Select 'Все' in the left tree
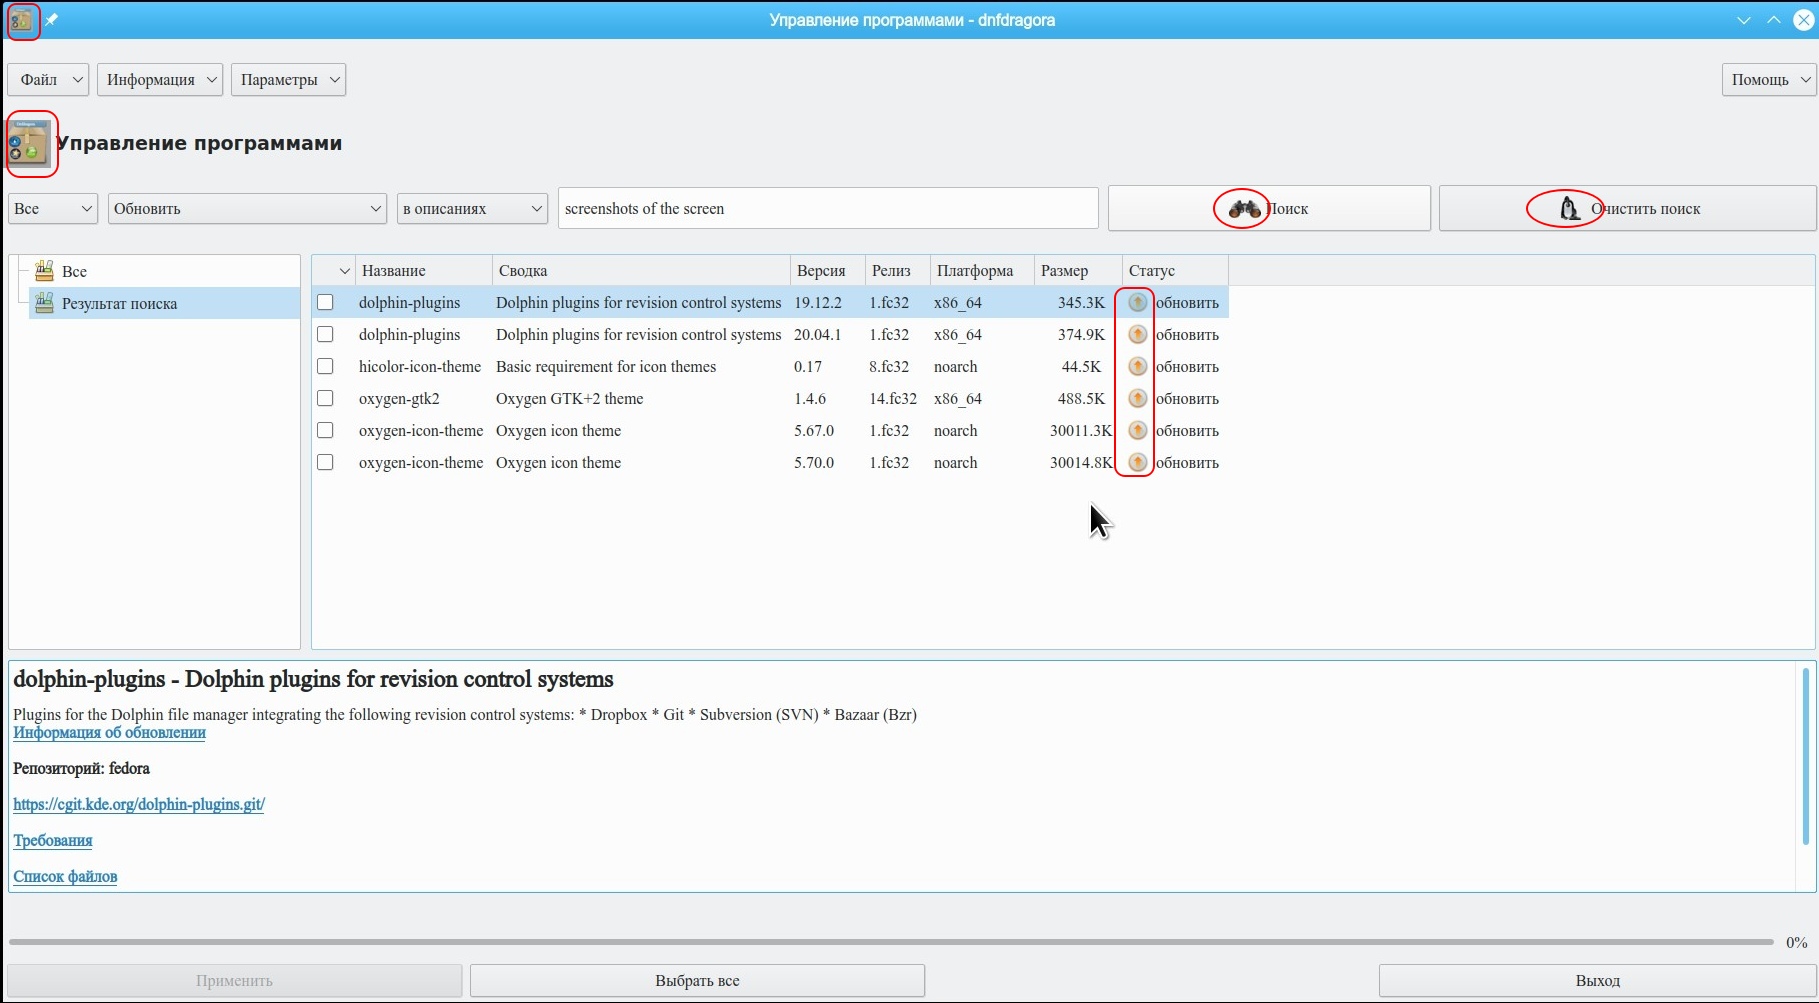 [74, 271]
